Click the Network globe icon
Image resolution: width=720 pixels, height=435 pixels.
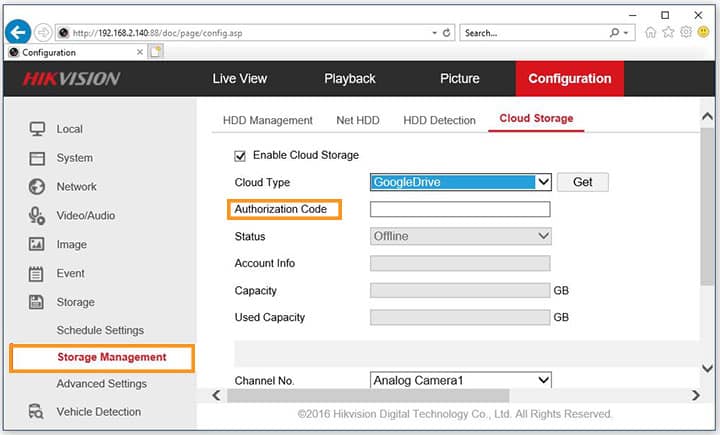(37, 187)
